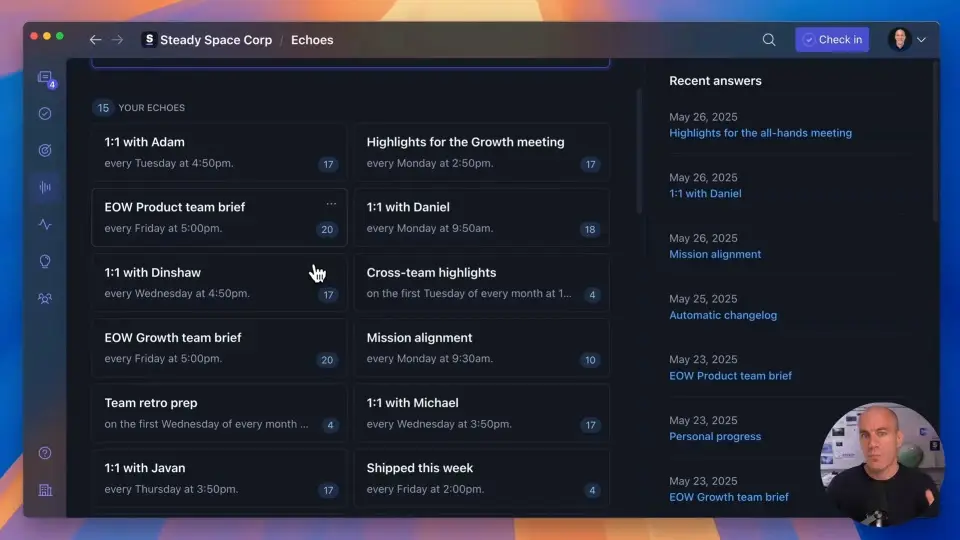Image resolution: width=960 pixels, height=540 pixels.
Task: Open the help question mark icon
Action: pyautogui.click(x=45, y=453)
